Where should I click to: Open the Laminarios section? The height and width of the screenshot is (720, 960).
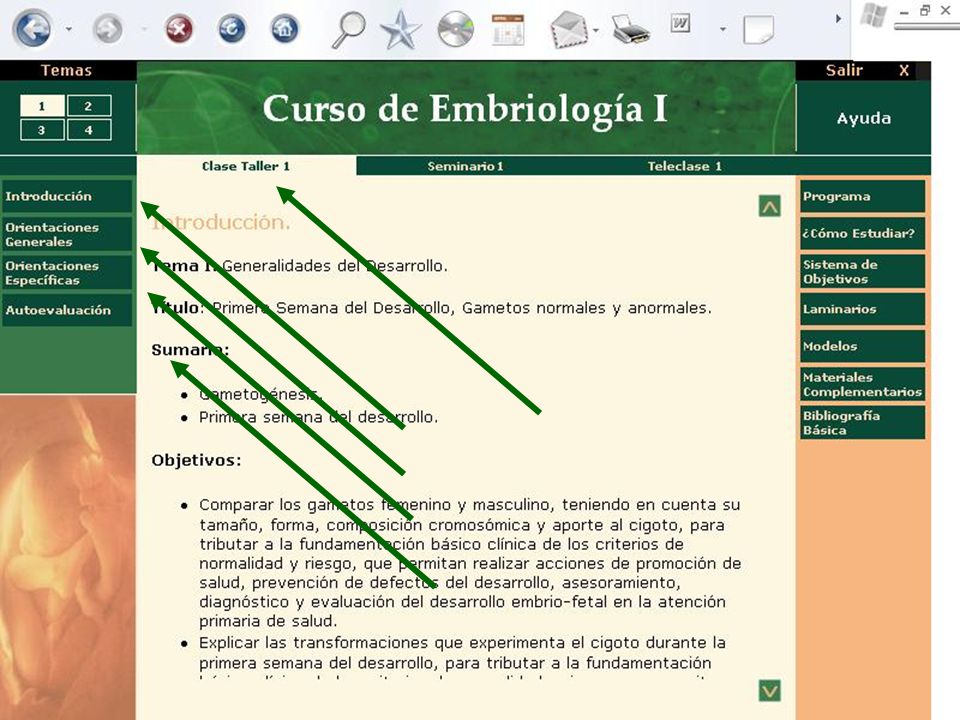click(x=863, y=309)
